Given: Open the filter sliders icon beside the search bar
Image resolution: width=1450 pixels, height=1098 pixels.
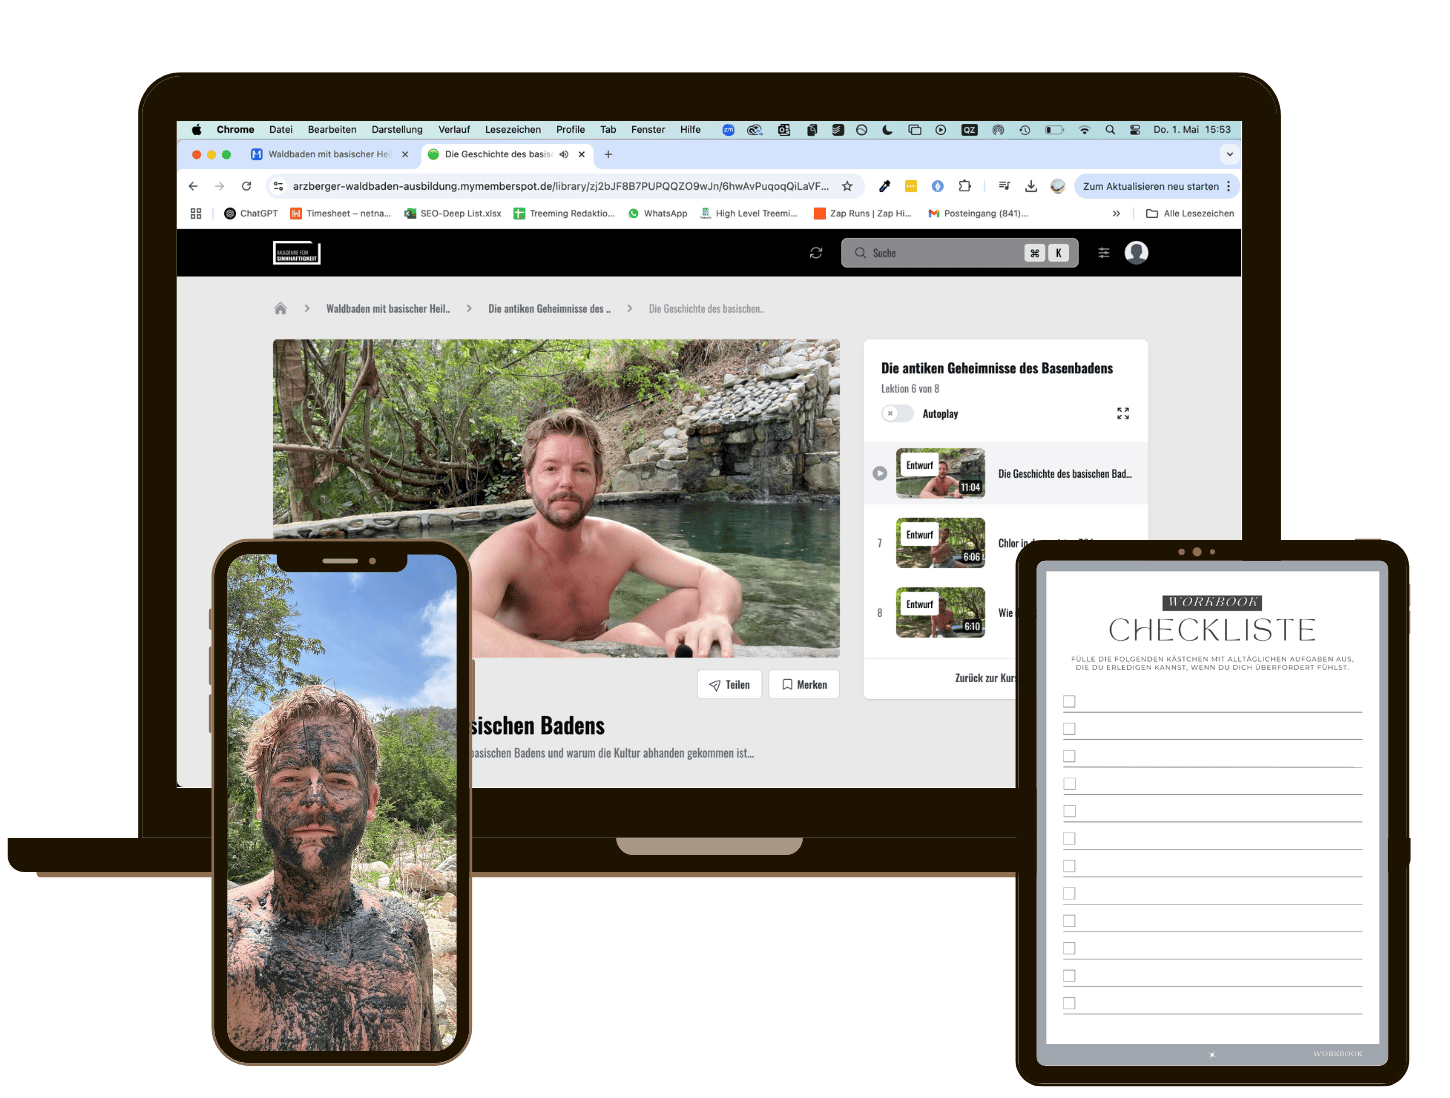Looking at the screenshot, I should pyautogui.click(x=1104, y=252).
